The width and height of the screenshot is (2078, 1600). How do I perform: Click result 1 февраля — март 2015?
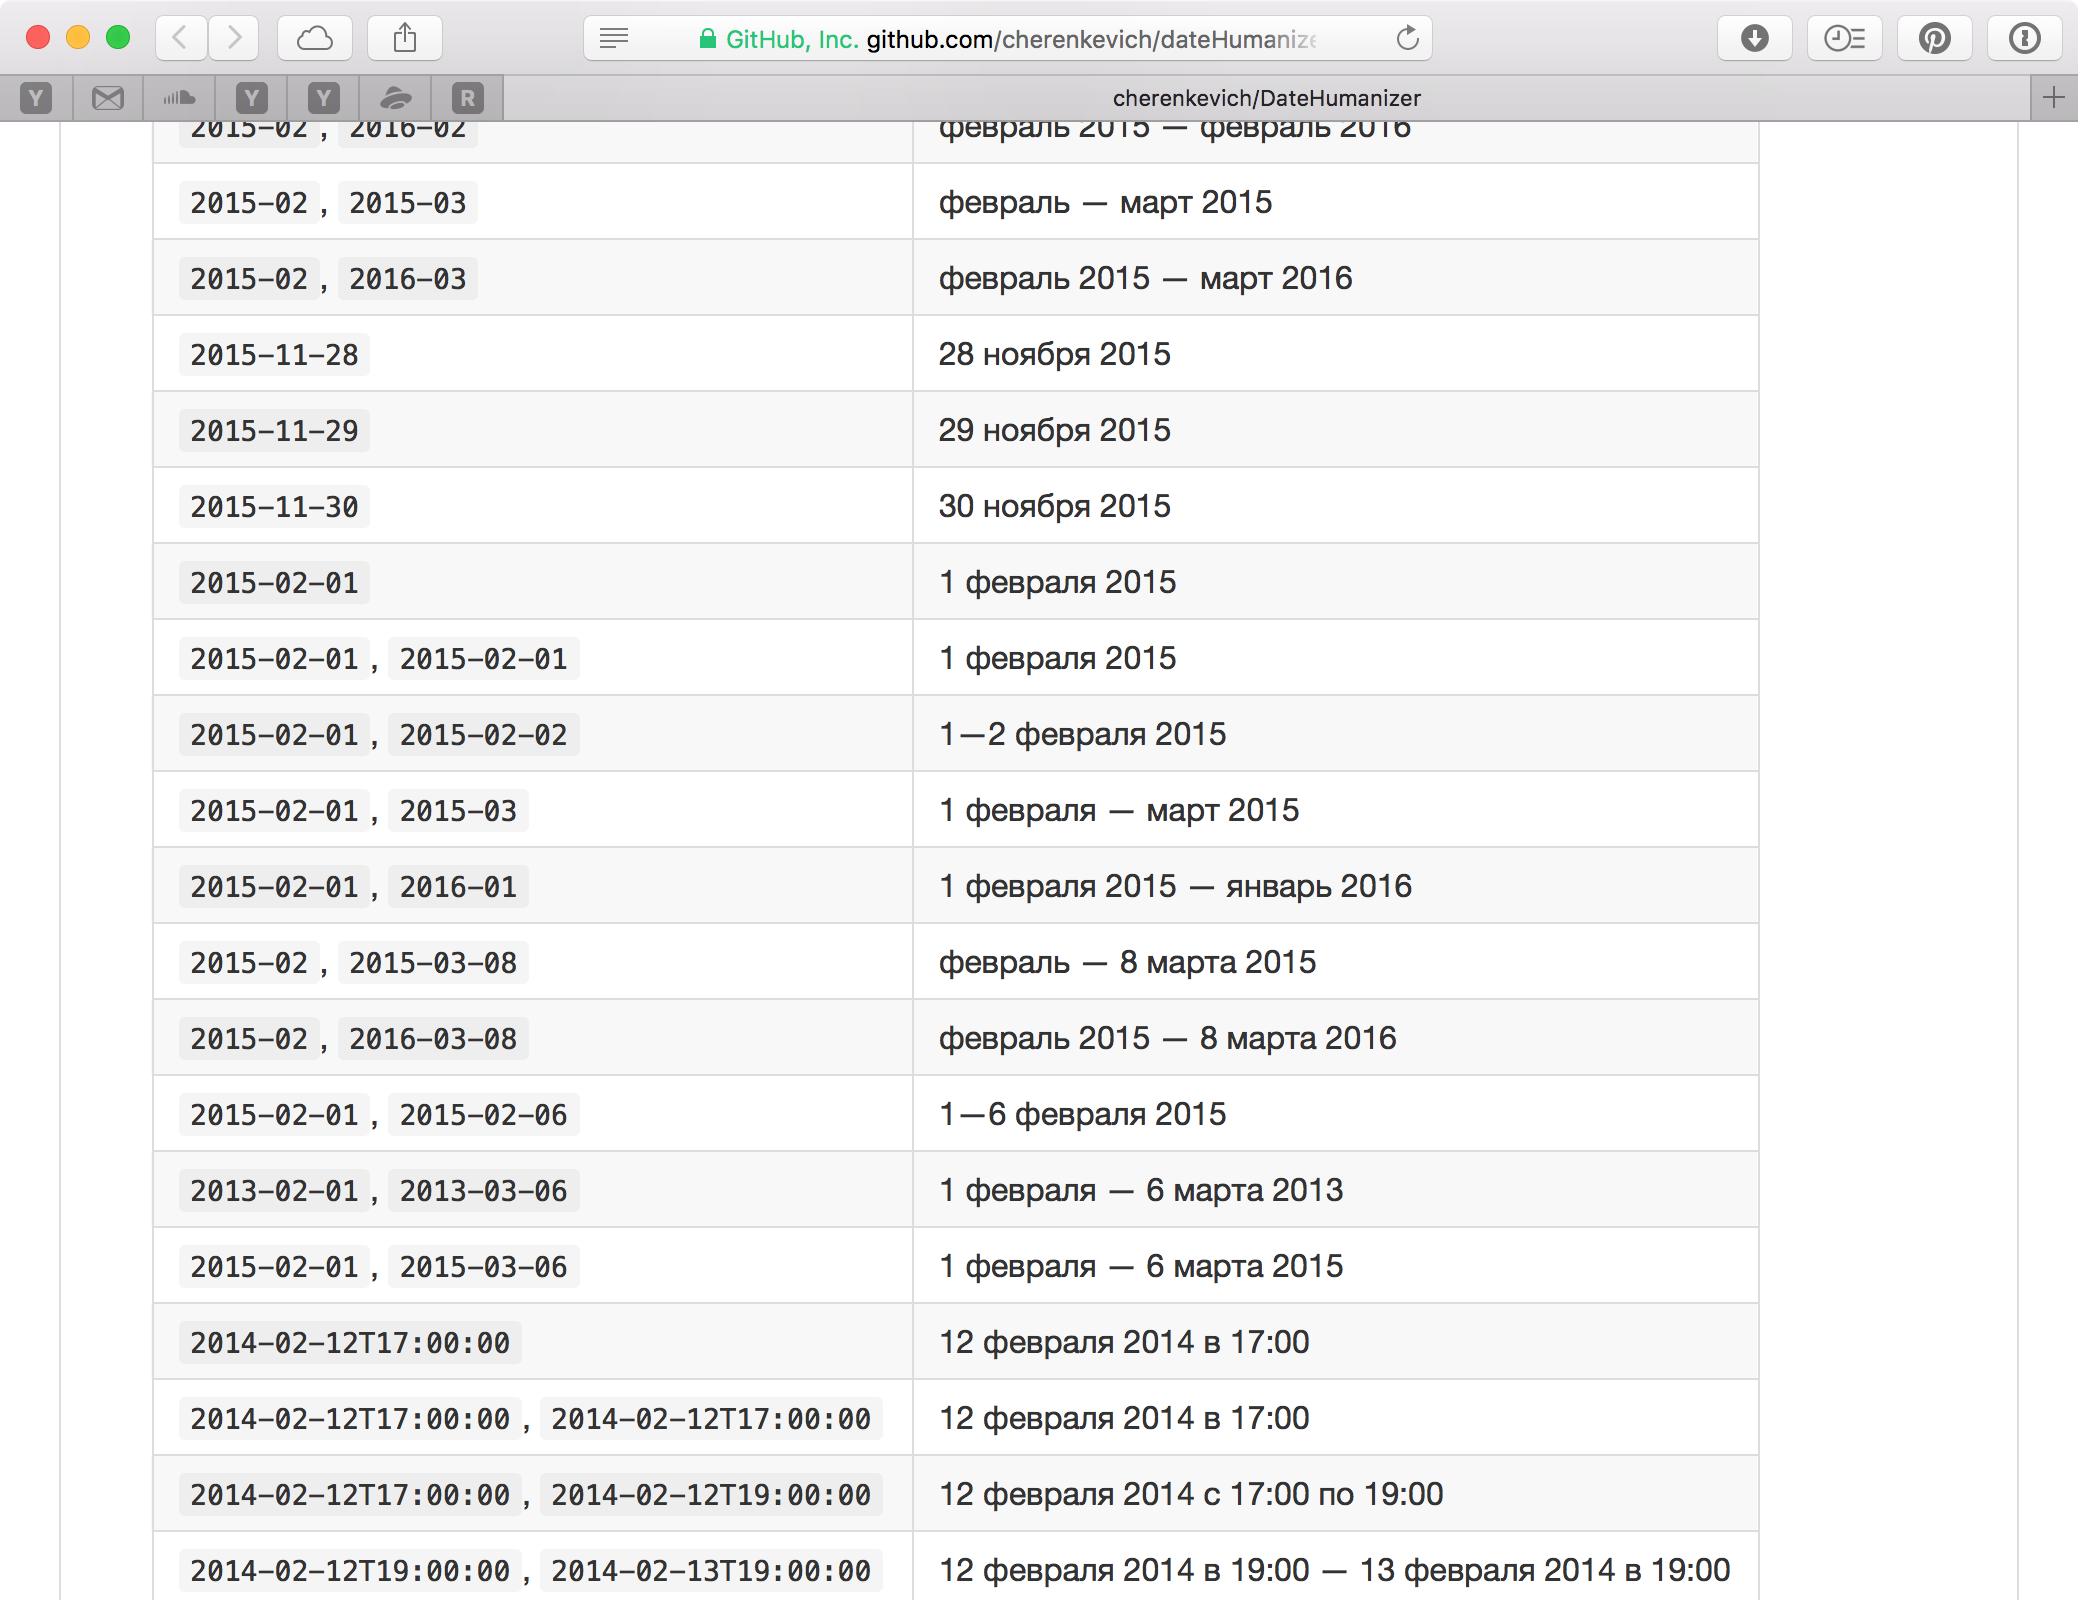[x=1119, y=811]
